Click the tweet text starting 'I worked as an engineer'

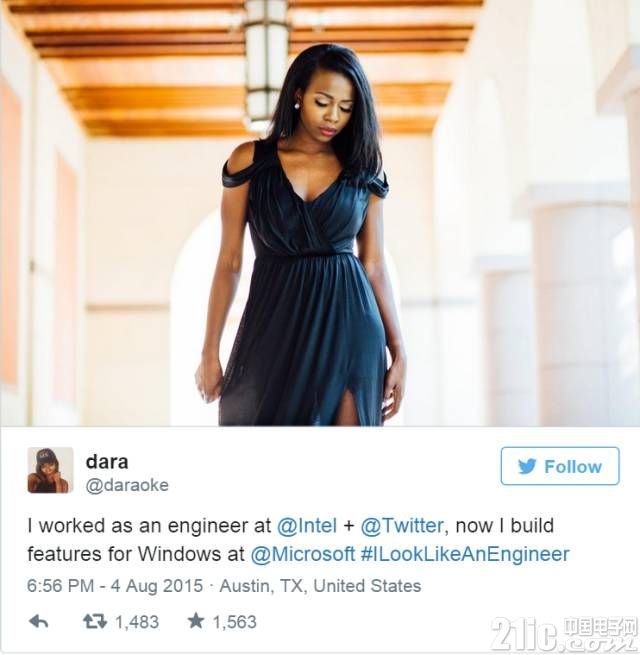[x=298, y=540]
